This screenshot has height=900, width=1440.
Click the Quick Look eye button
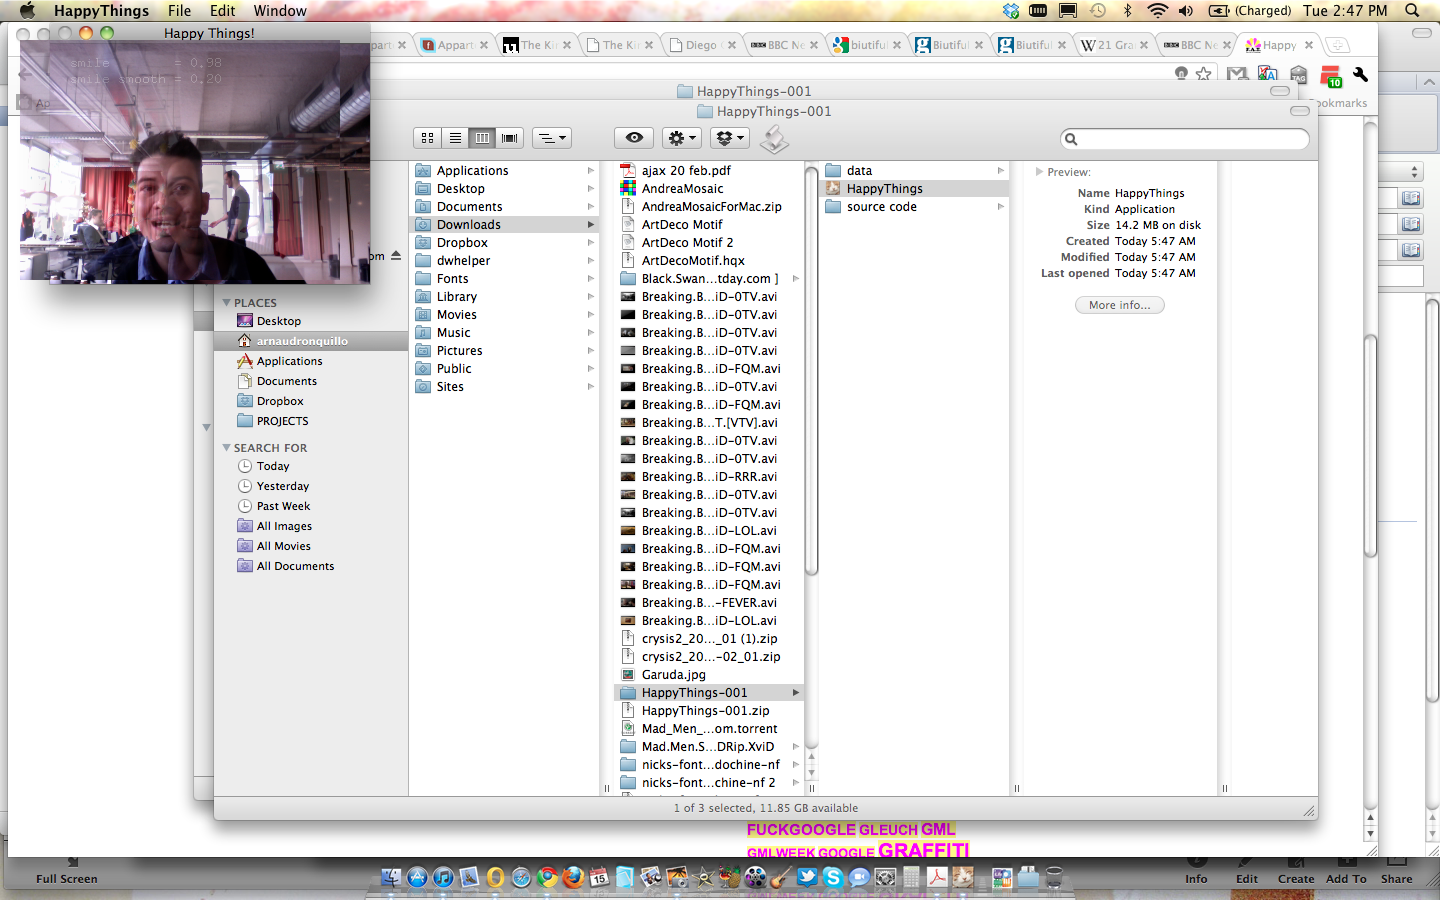[634, 138]
